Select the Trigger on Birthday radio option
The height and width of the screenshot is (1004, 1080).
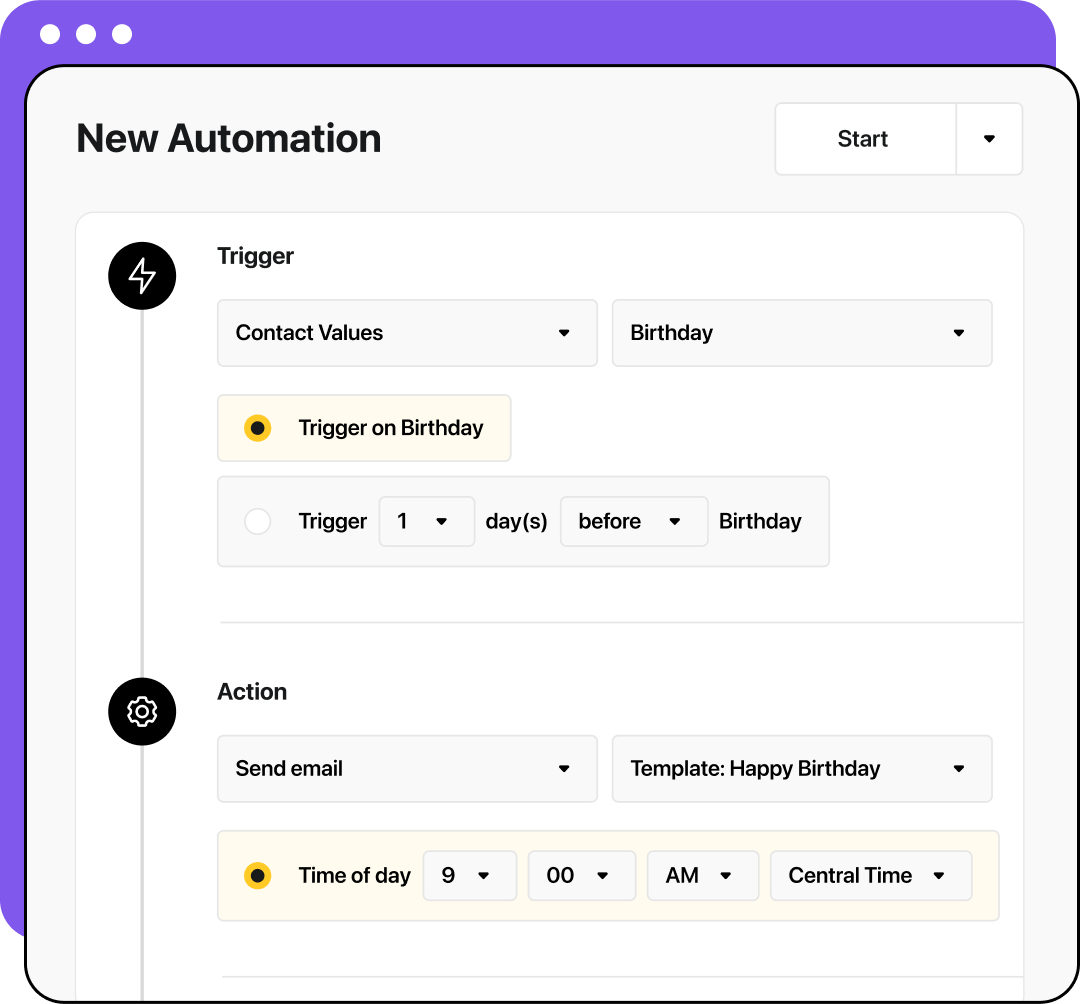tap(258, 428)
